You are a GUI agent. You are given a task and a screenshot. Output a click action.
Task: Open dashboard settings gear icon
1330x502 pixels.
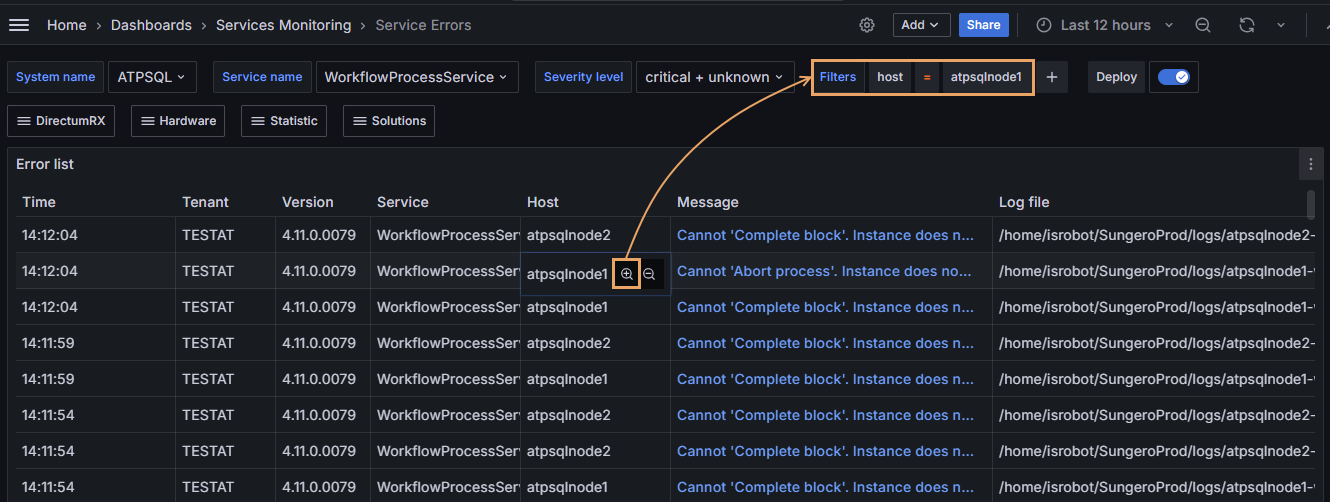point(867,25)
